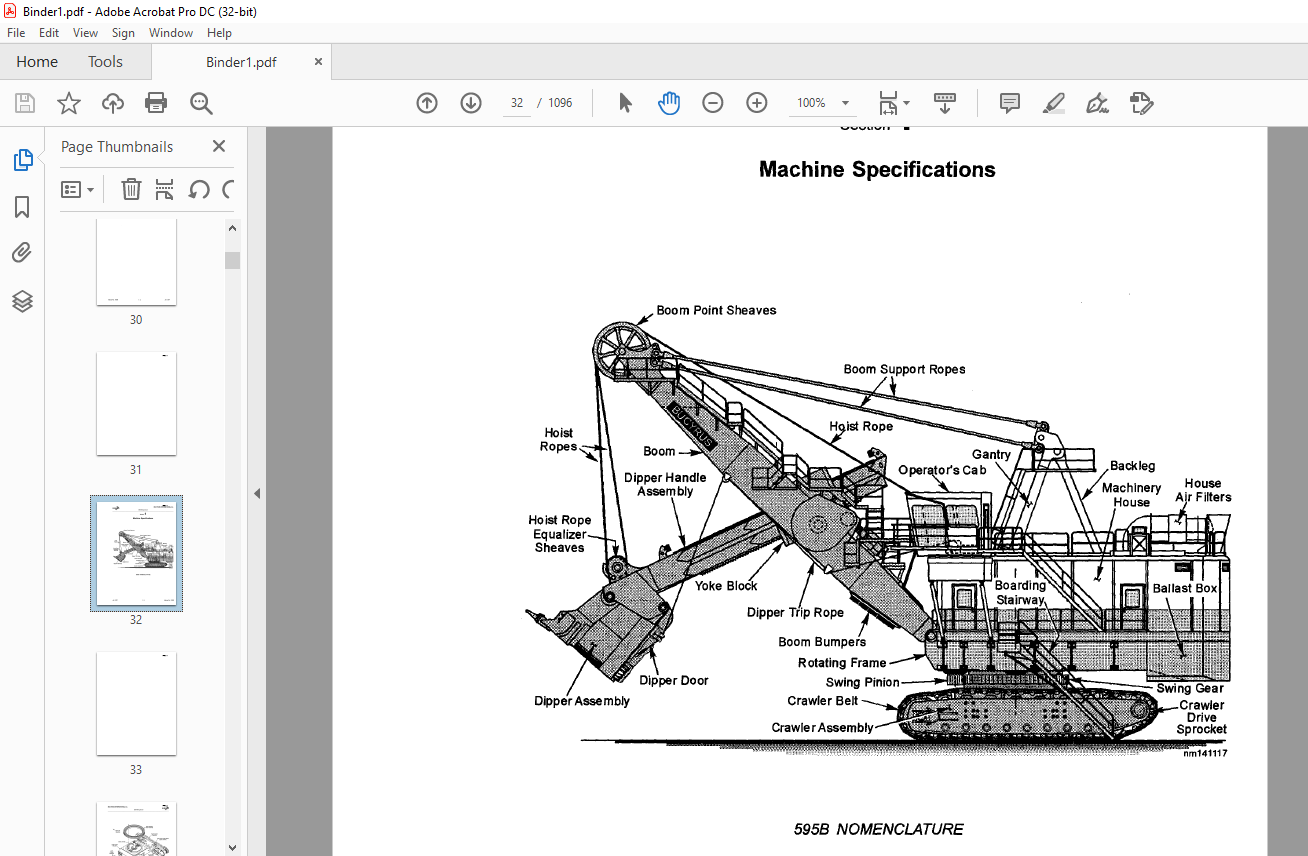Screen dimensions: 1308x856
Task: Zoom out with the minus button
Action: (x=713, y=103)
